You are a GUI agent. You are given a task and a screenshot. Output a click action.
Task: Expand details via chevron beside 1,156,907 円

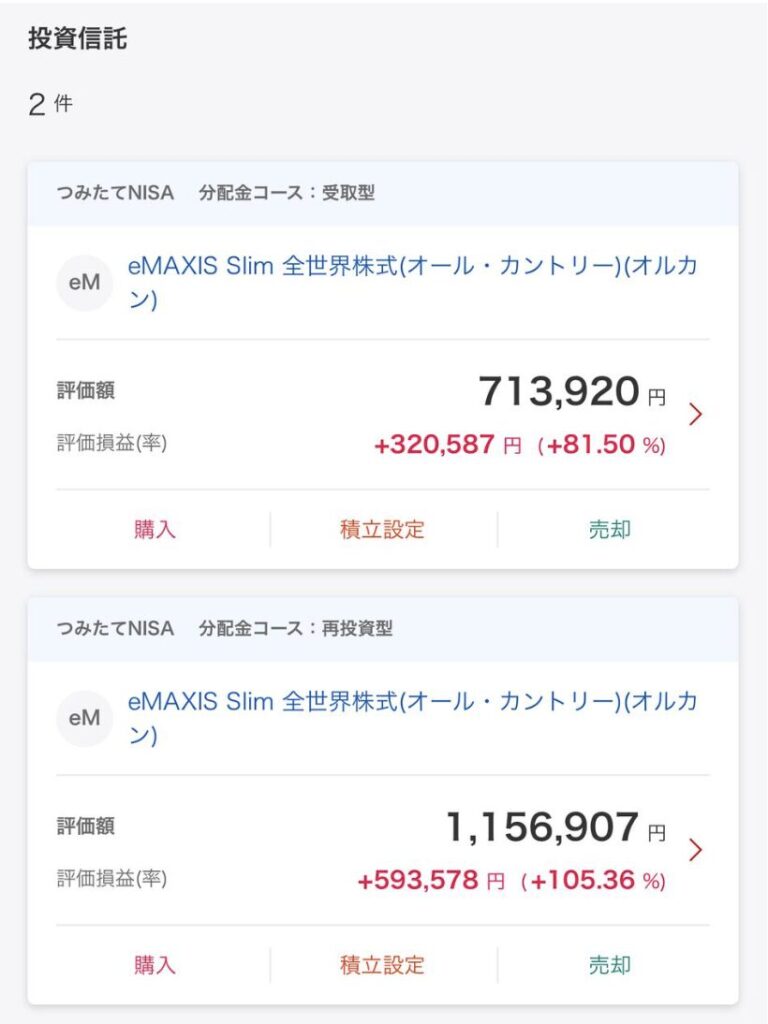click(x=696, y=850)
